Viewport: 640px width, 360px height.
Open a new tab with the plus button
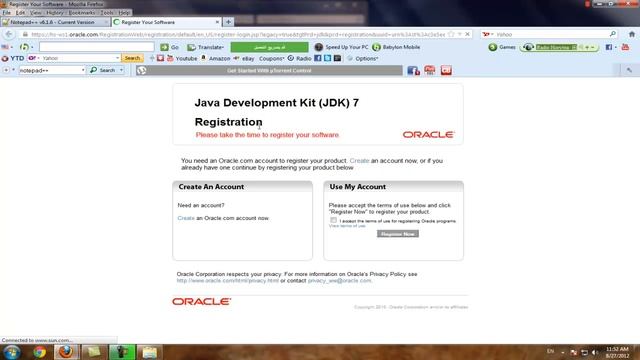pos(228,22)
